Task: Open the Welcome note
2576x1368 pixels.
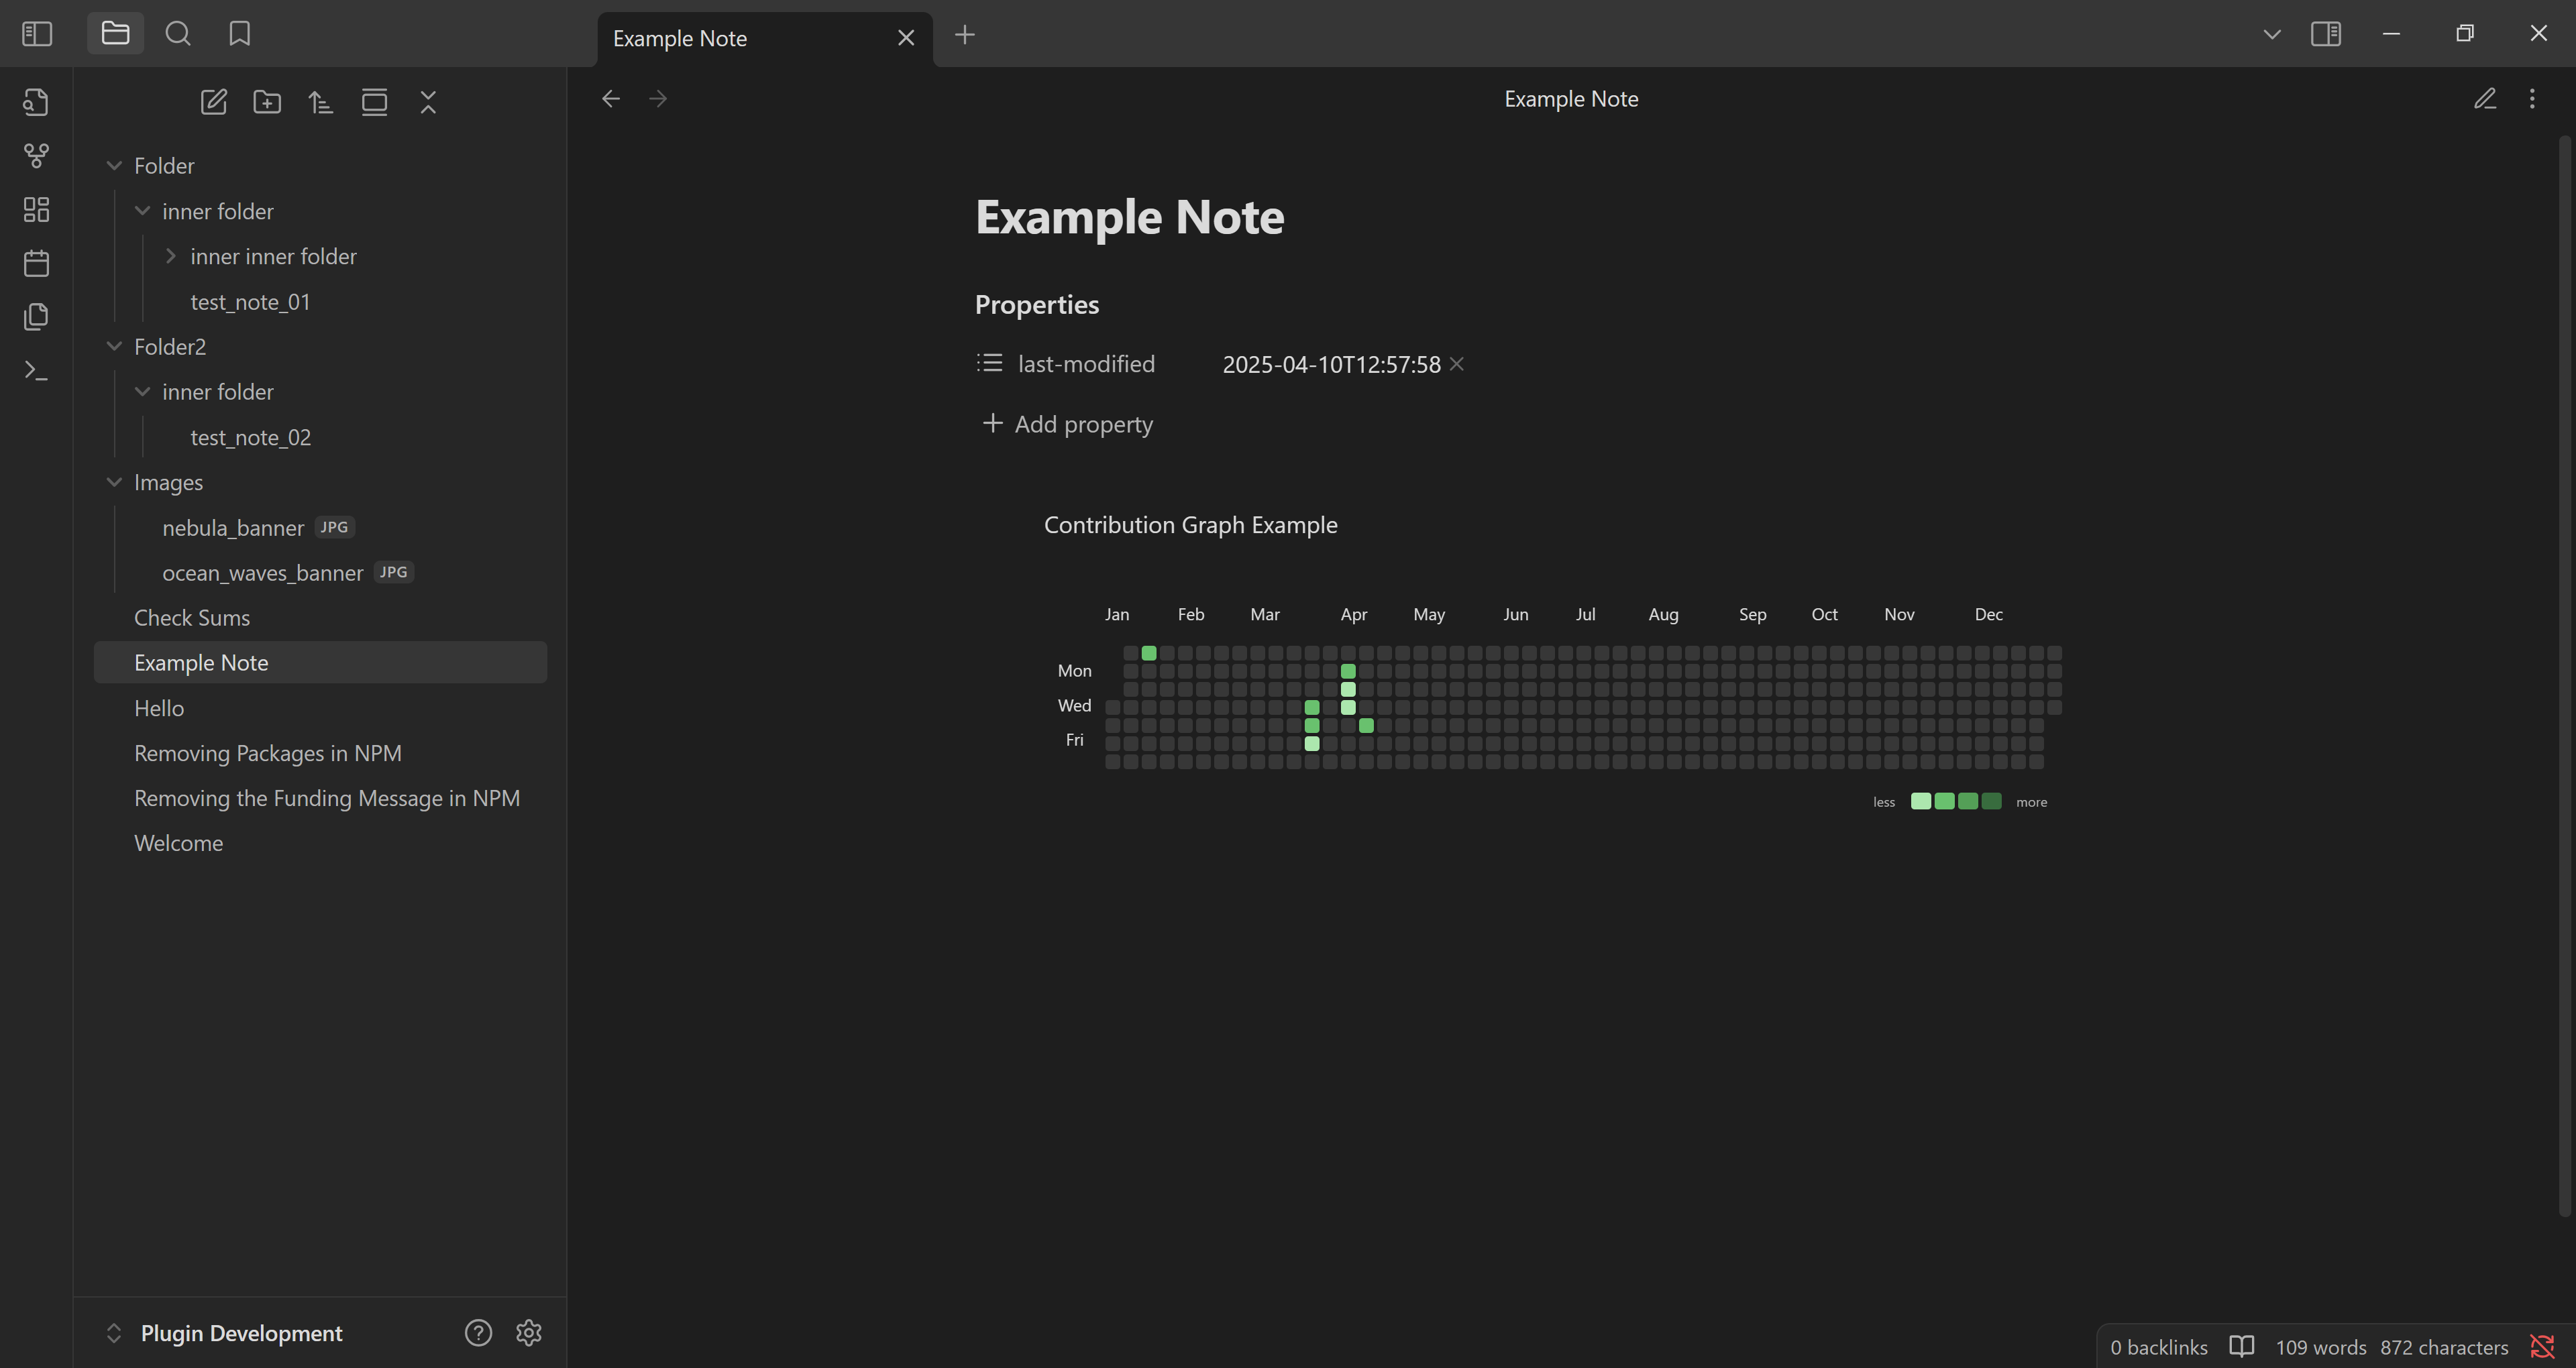Action: [178, 842]
